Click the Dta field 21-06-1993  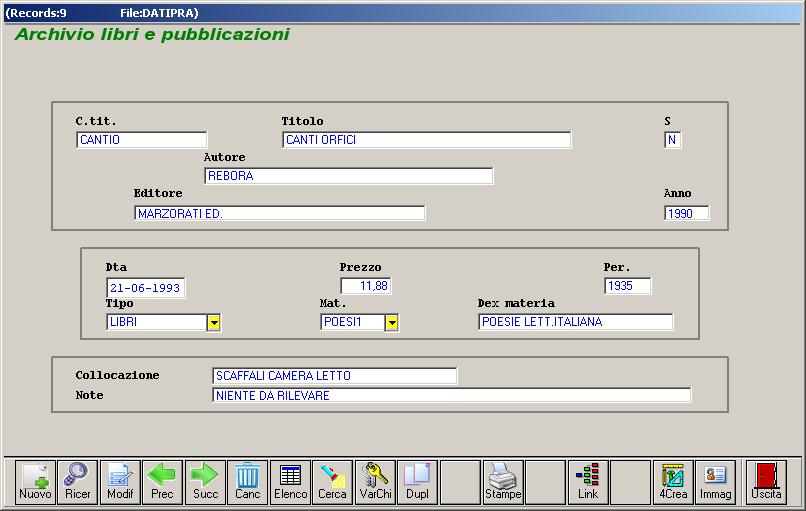pos(145,288)
